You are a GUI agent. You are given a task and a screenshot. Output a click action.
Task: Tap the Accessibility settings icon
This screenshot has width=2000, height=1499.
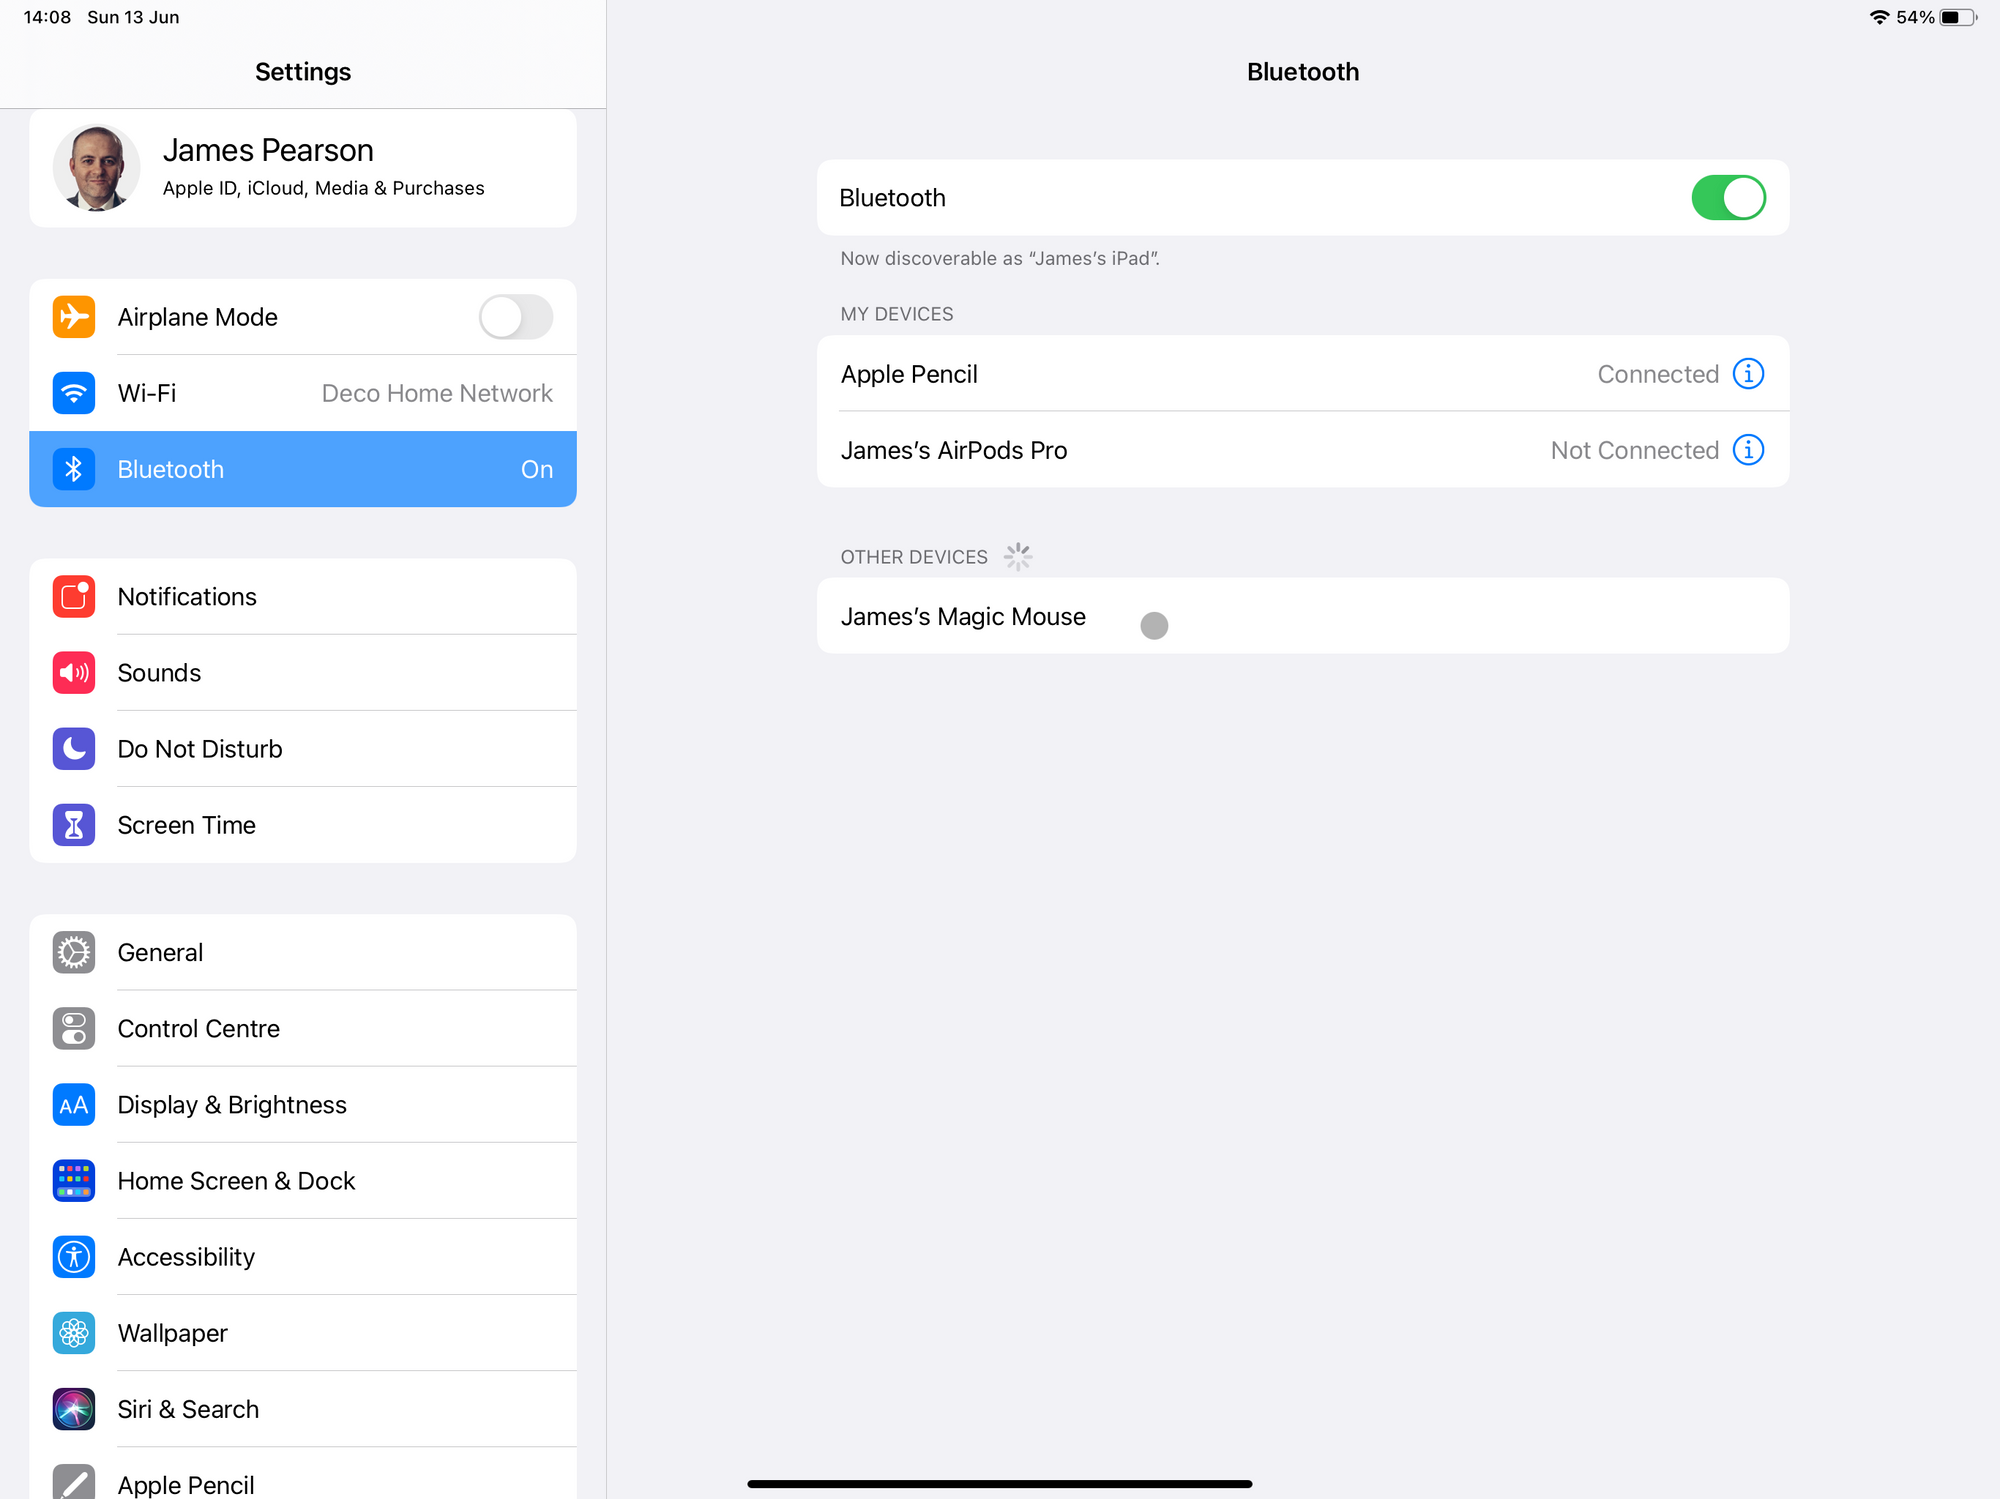(x=72, y=1257)
